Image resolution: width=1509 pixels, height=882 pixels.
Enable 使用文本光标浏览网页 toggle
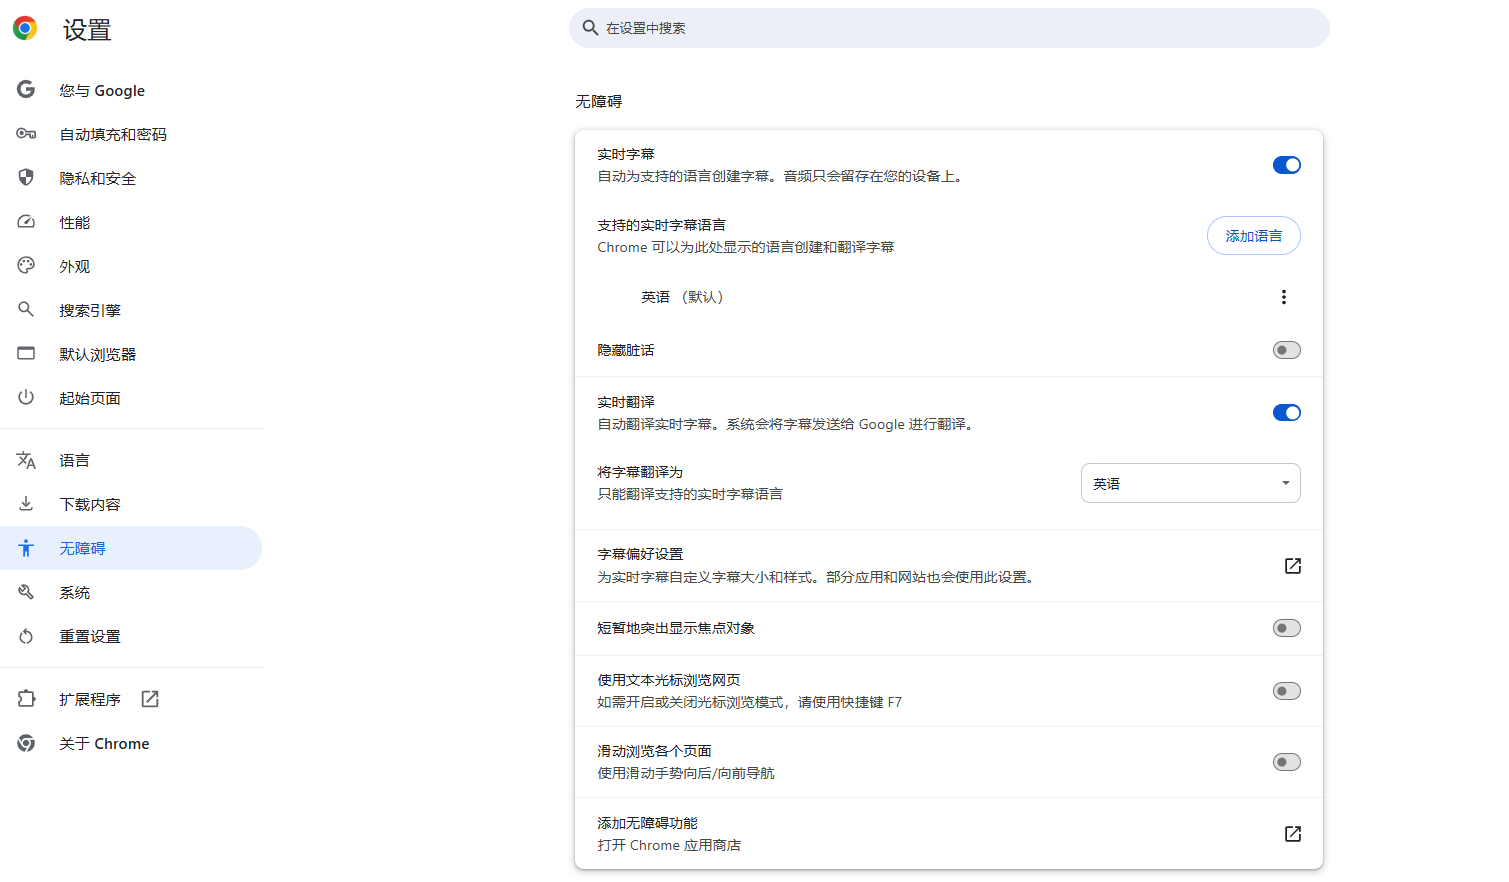coord(1287,691)
